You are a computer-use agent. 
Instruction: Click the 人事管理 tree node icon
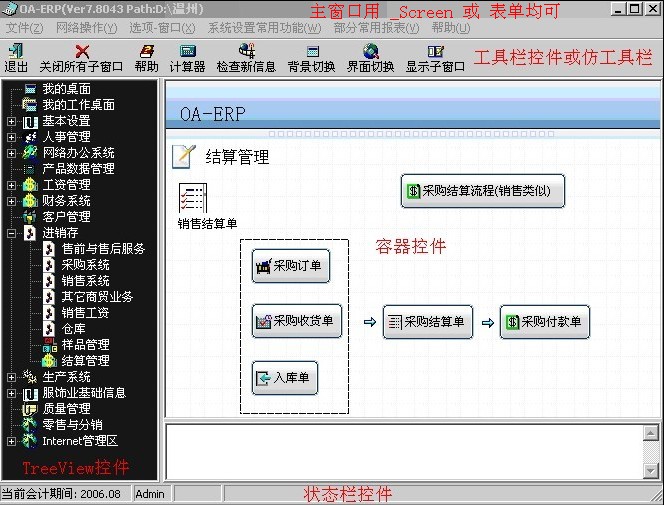pyautogui.click(x=30, y=137)
